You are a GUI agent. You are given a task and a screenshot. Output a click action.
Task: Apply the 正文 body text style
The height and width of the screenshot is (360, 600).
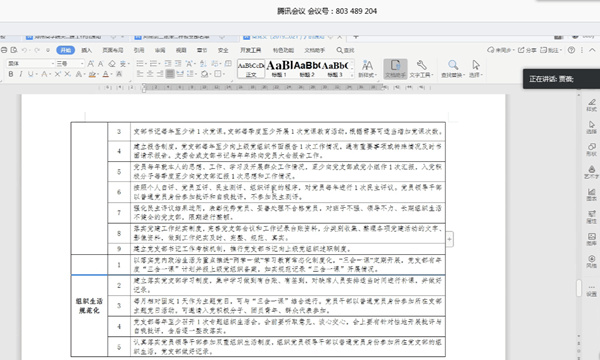pyautogui.click(x=251, y=69)
